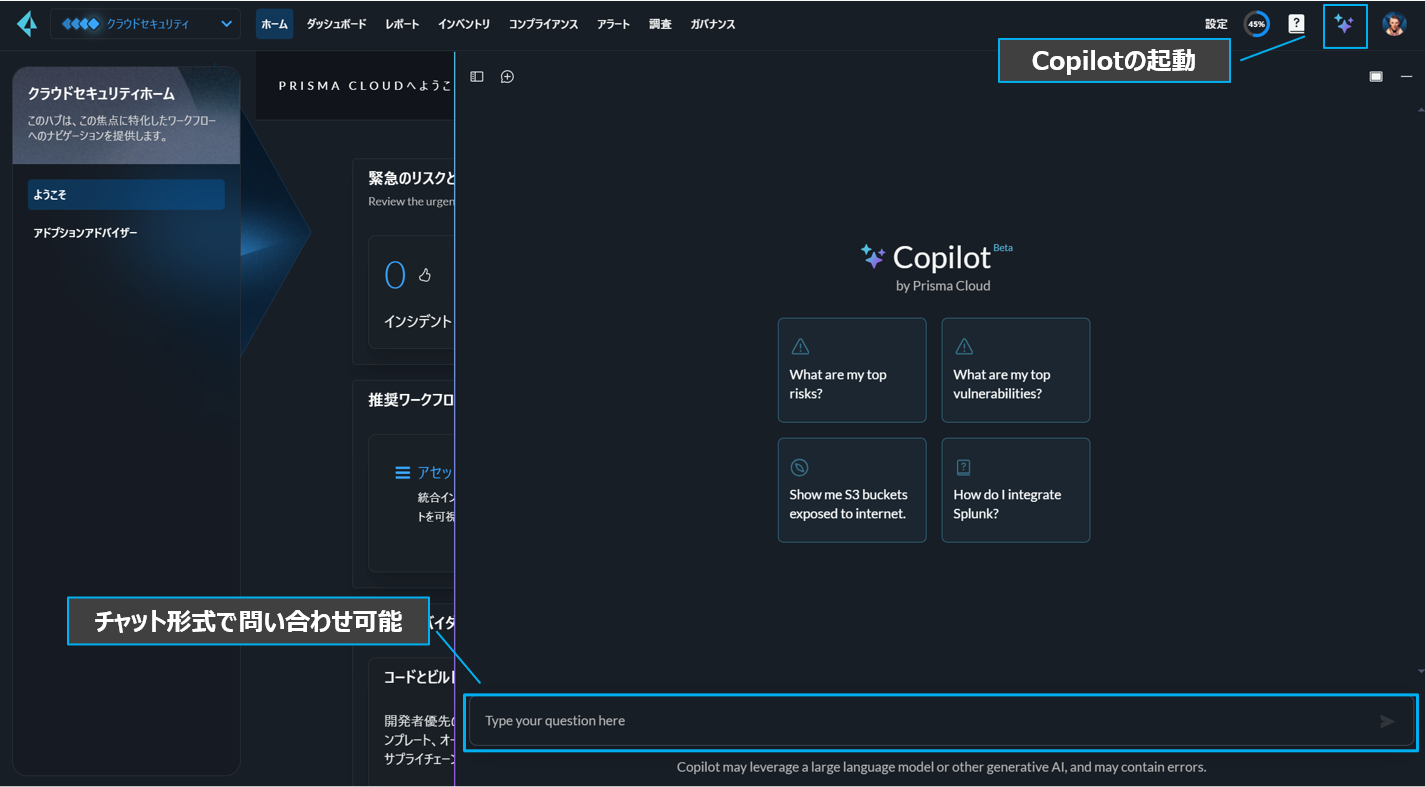This screenshot has width=1425, height=787.
Task: Launch Copilot via the sparkle icon
Action: tap(1344, 25)
